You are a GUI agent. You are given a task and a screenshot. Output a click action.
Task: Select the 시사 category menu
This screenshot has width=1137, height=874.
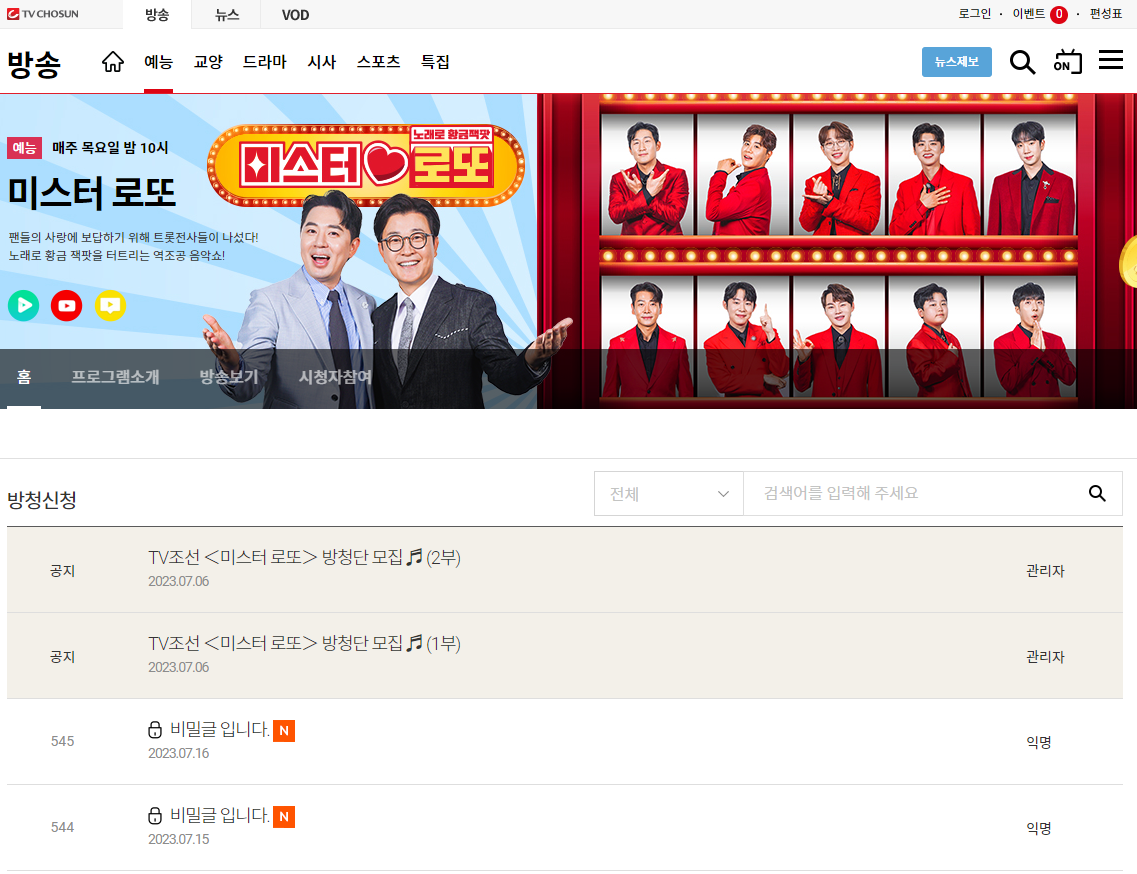tap(322, 62)
